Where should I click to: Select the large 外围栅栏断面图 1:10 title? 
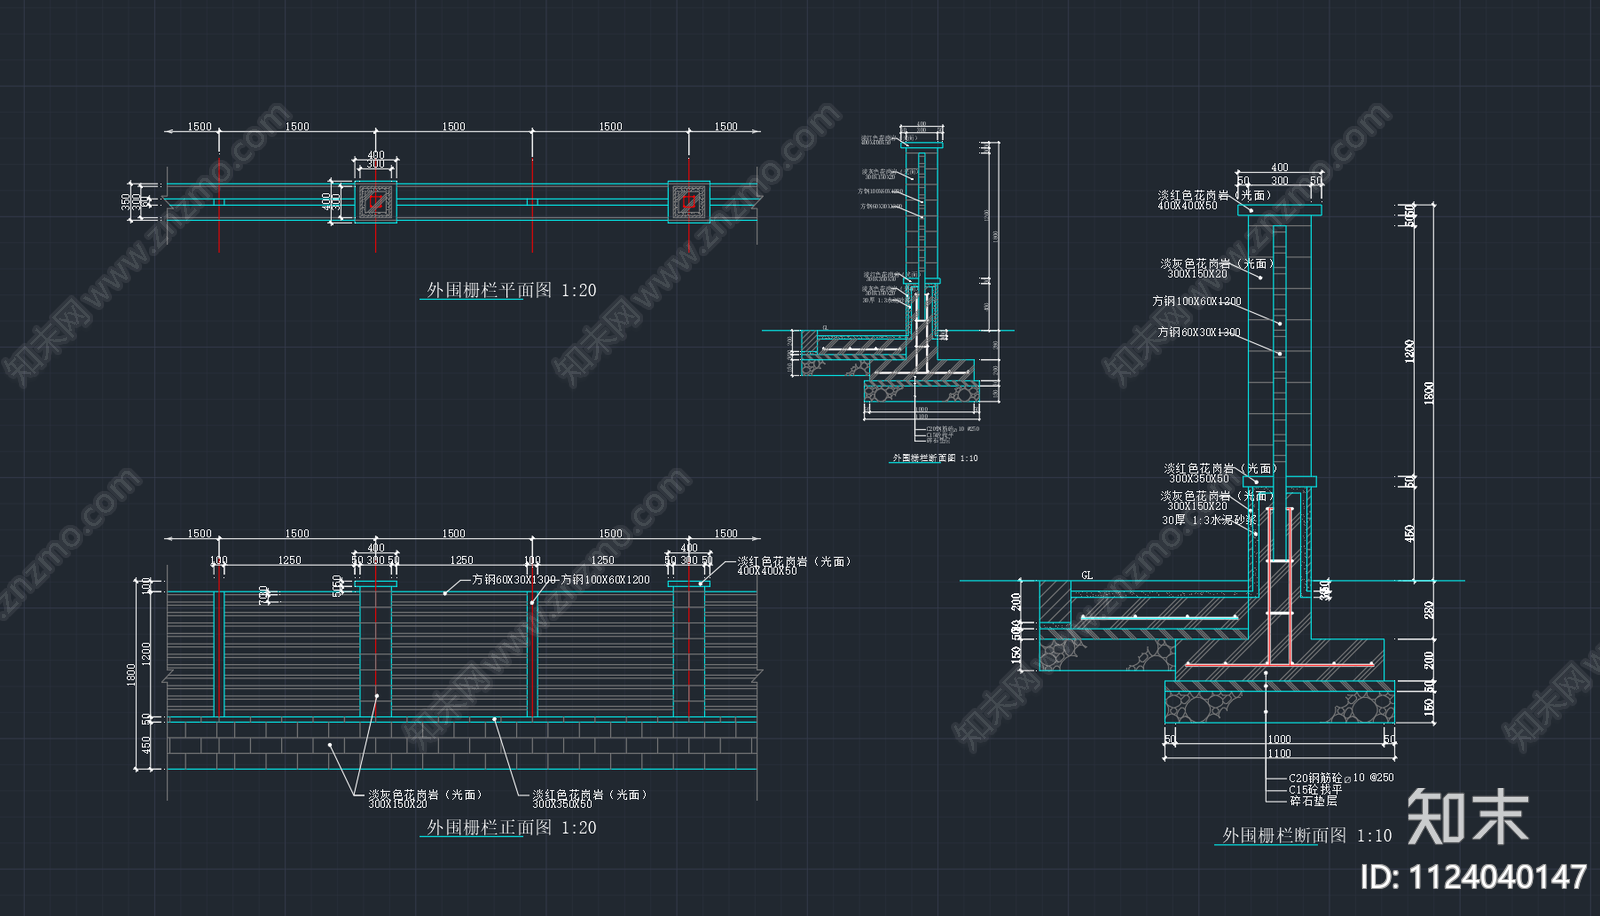pos(1307,835)
